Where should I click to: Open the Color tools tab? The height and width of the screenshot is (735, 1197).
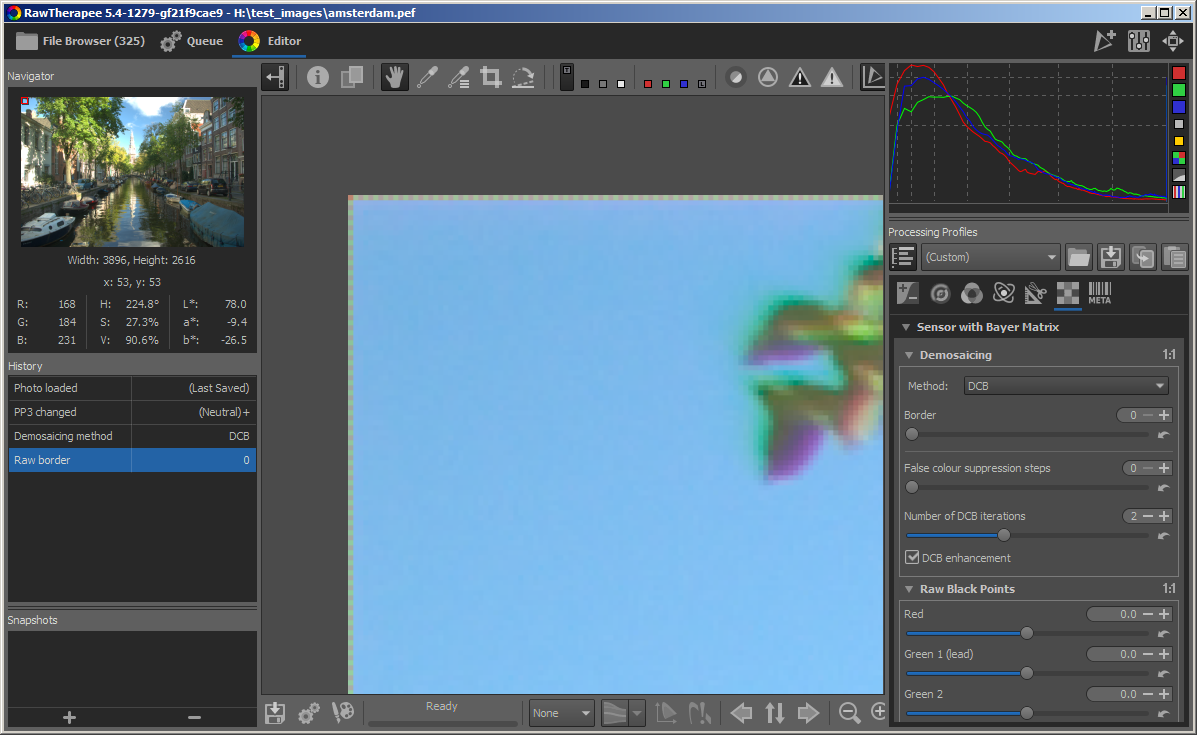[x=971, y=293]
